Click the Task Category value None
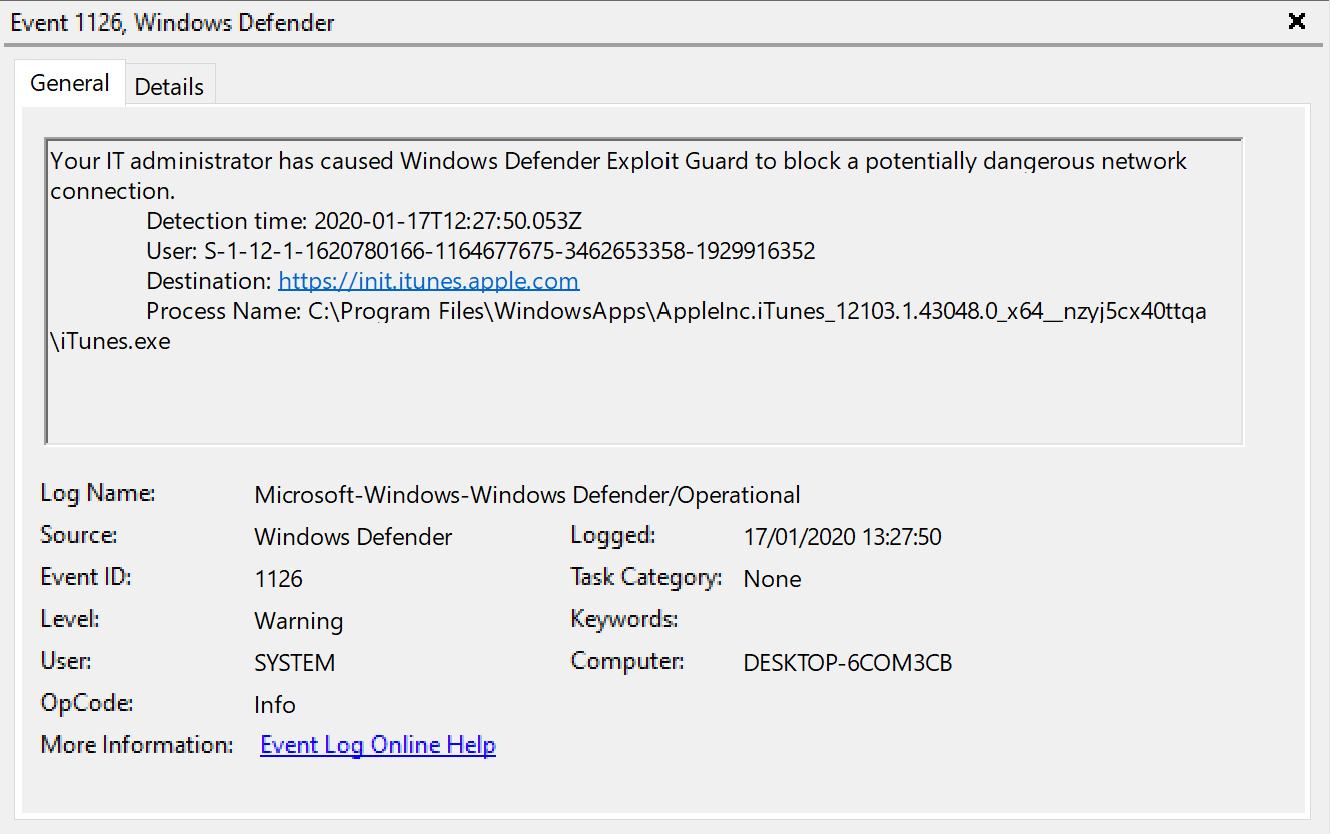Image resolution: width=1330 pixels, height=834 pixels. click(x=773, y=579)
